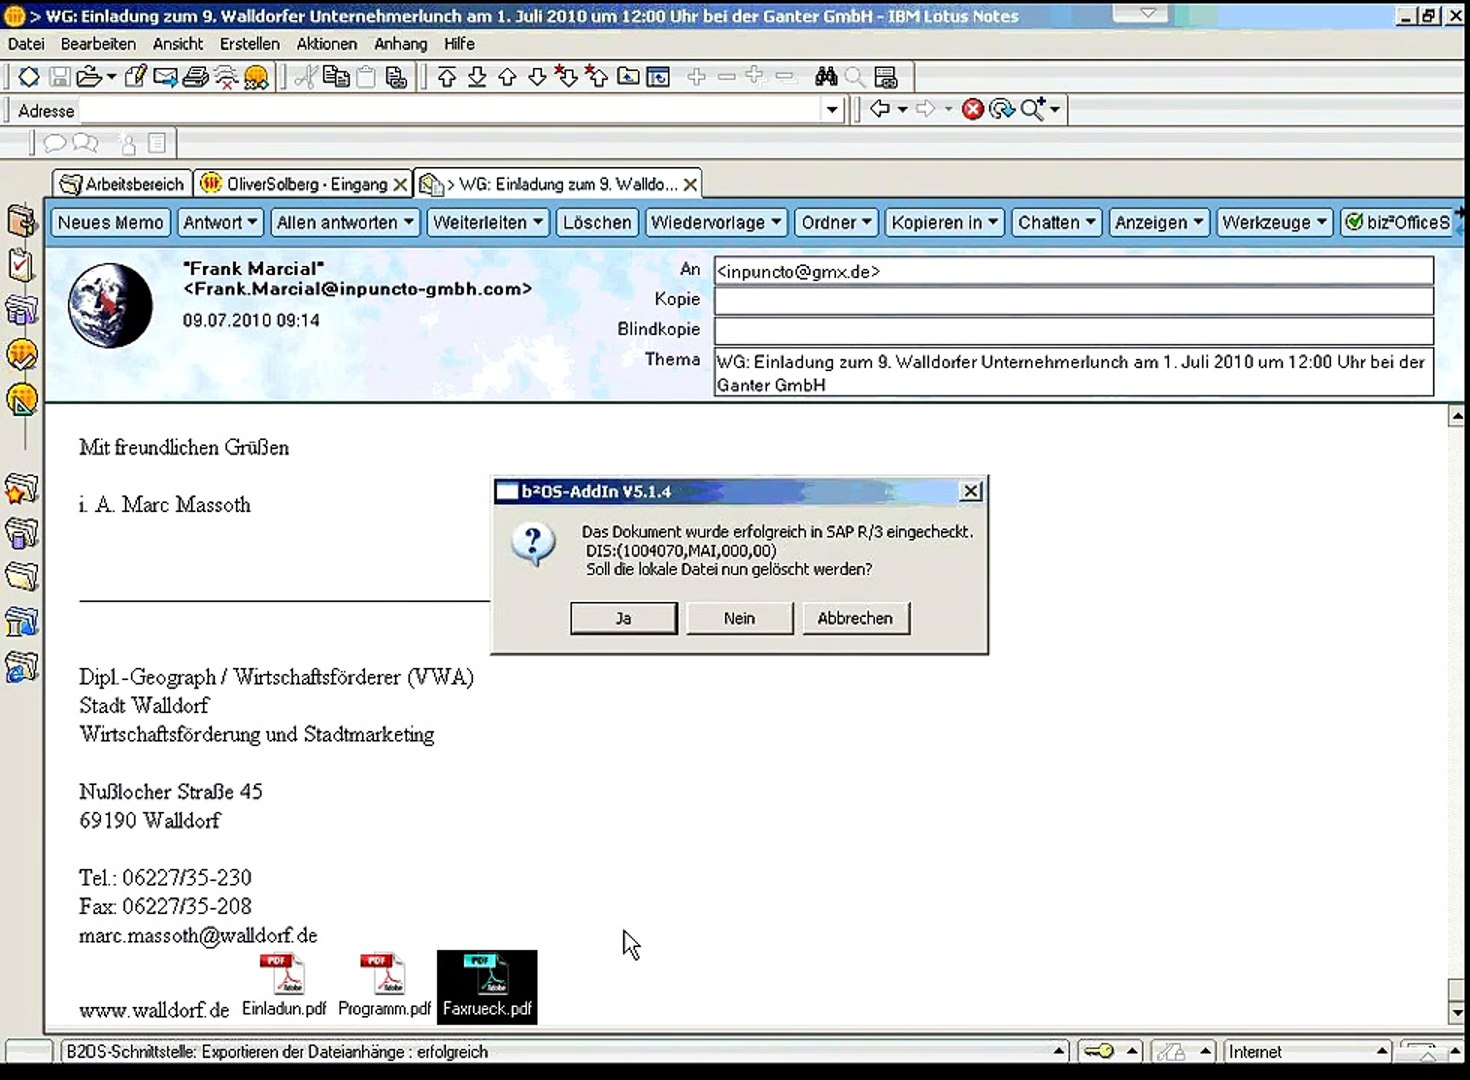Open the Anhang menu
The height and width of the screenshot is (1080, 1470).
point(400,44)
